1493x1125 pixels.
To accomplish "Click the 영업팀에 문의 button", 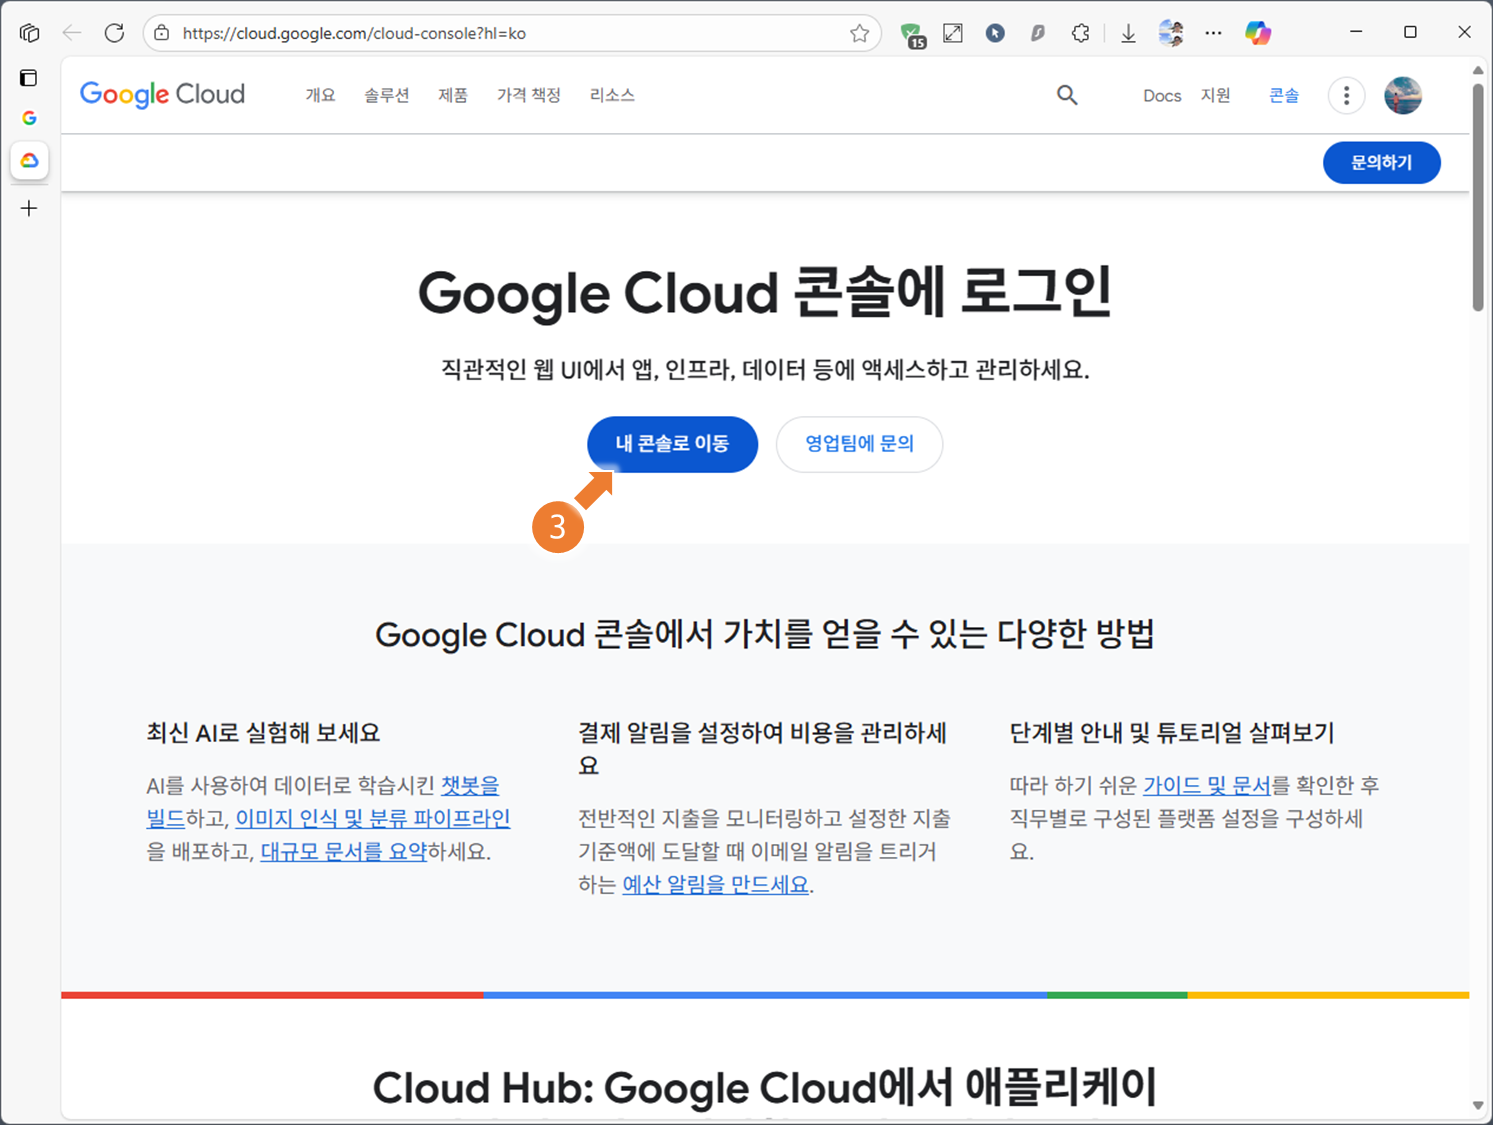I will coord(859,444).
